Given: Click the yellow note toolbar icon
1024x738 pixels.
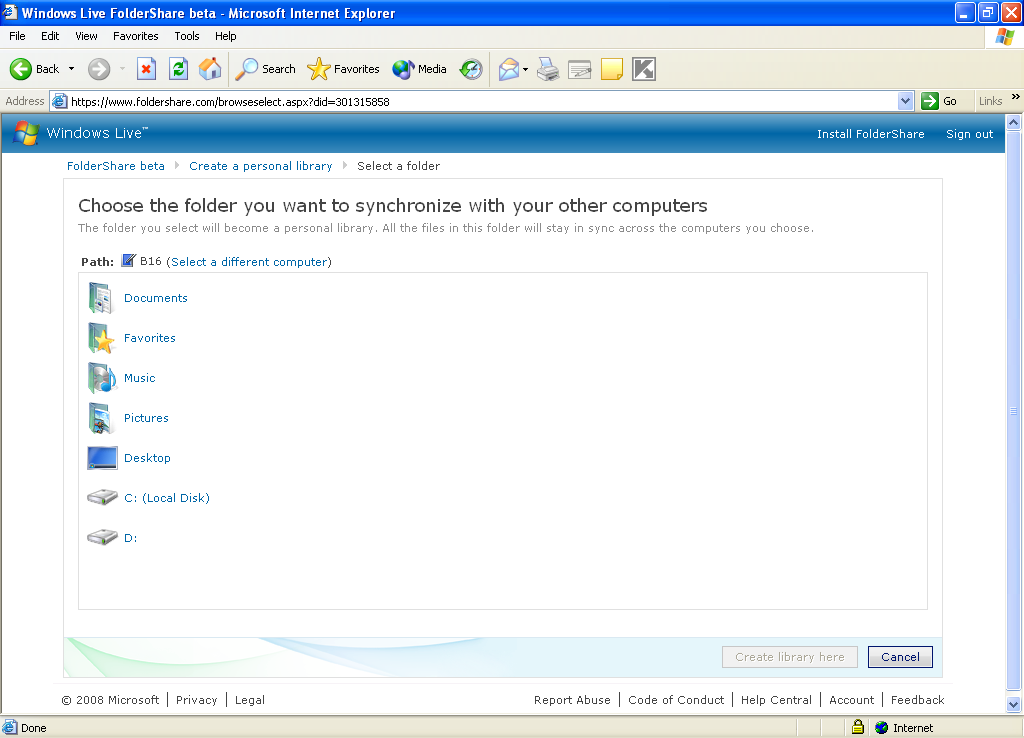Looking at the screenshot, I should [x=612, y=69].
